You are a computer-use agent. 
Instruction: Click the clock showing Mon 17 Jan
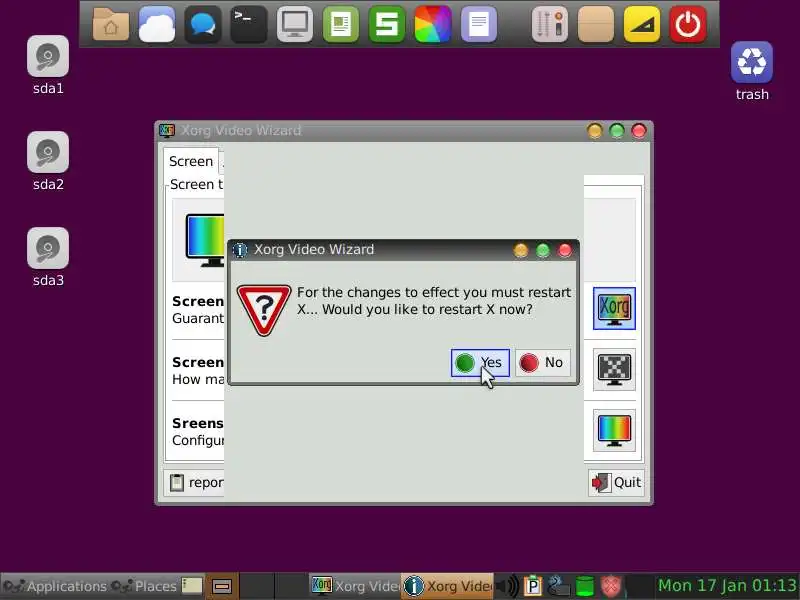(728, 586)
